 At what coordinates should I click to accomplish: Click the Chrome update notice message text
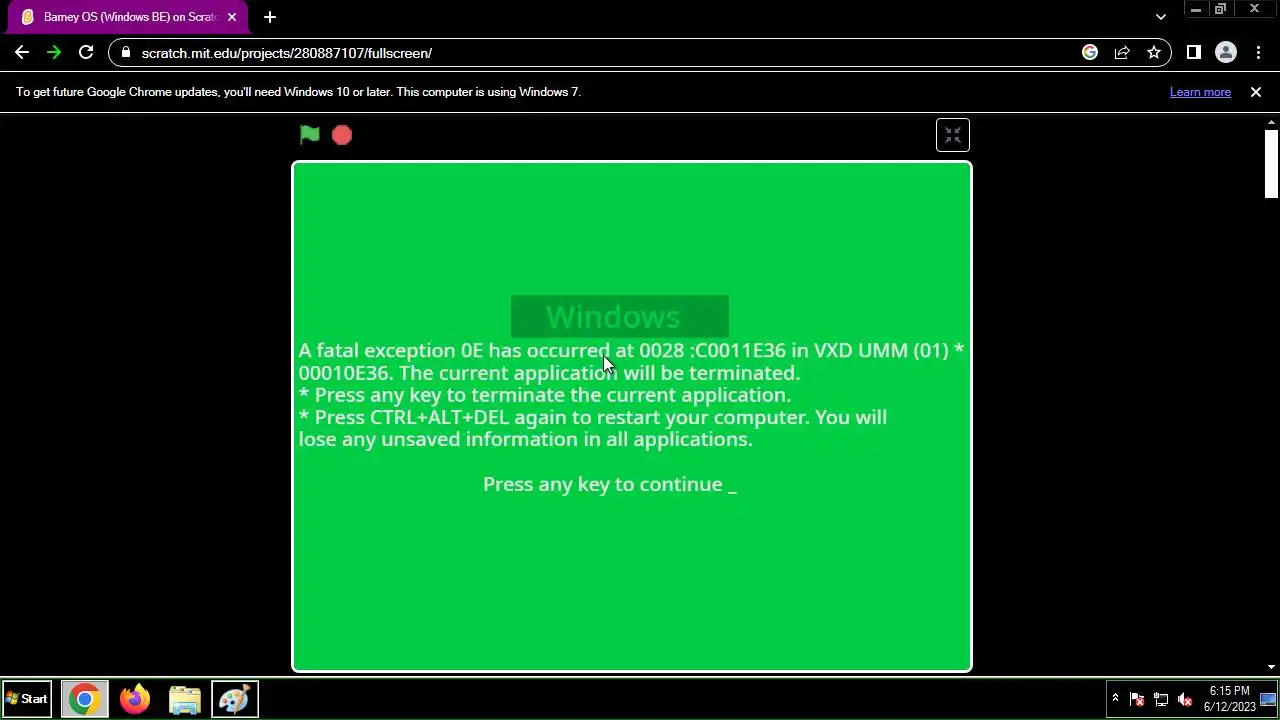point(298,92)
